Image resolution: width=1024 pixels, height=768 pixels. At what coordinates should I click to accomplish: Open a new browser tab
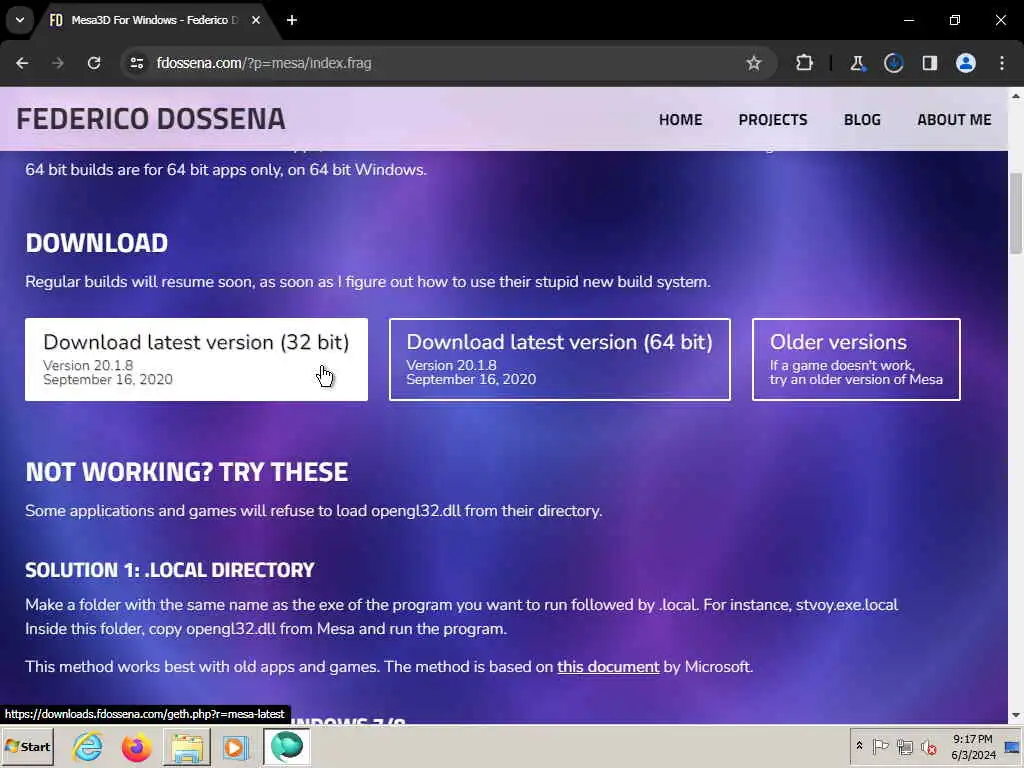pyautogui.click(x=292, y=20)
